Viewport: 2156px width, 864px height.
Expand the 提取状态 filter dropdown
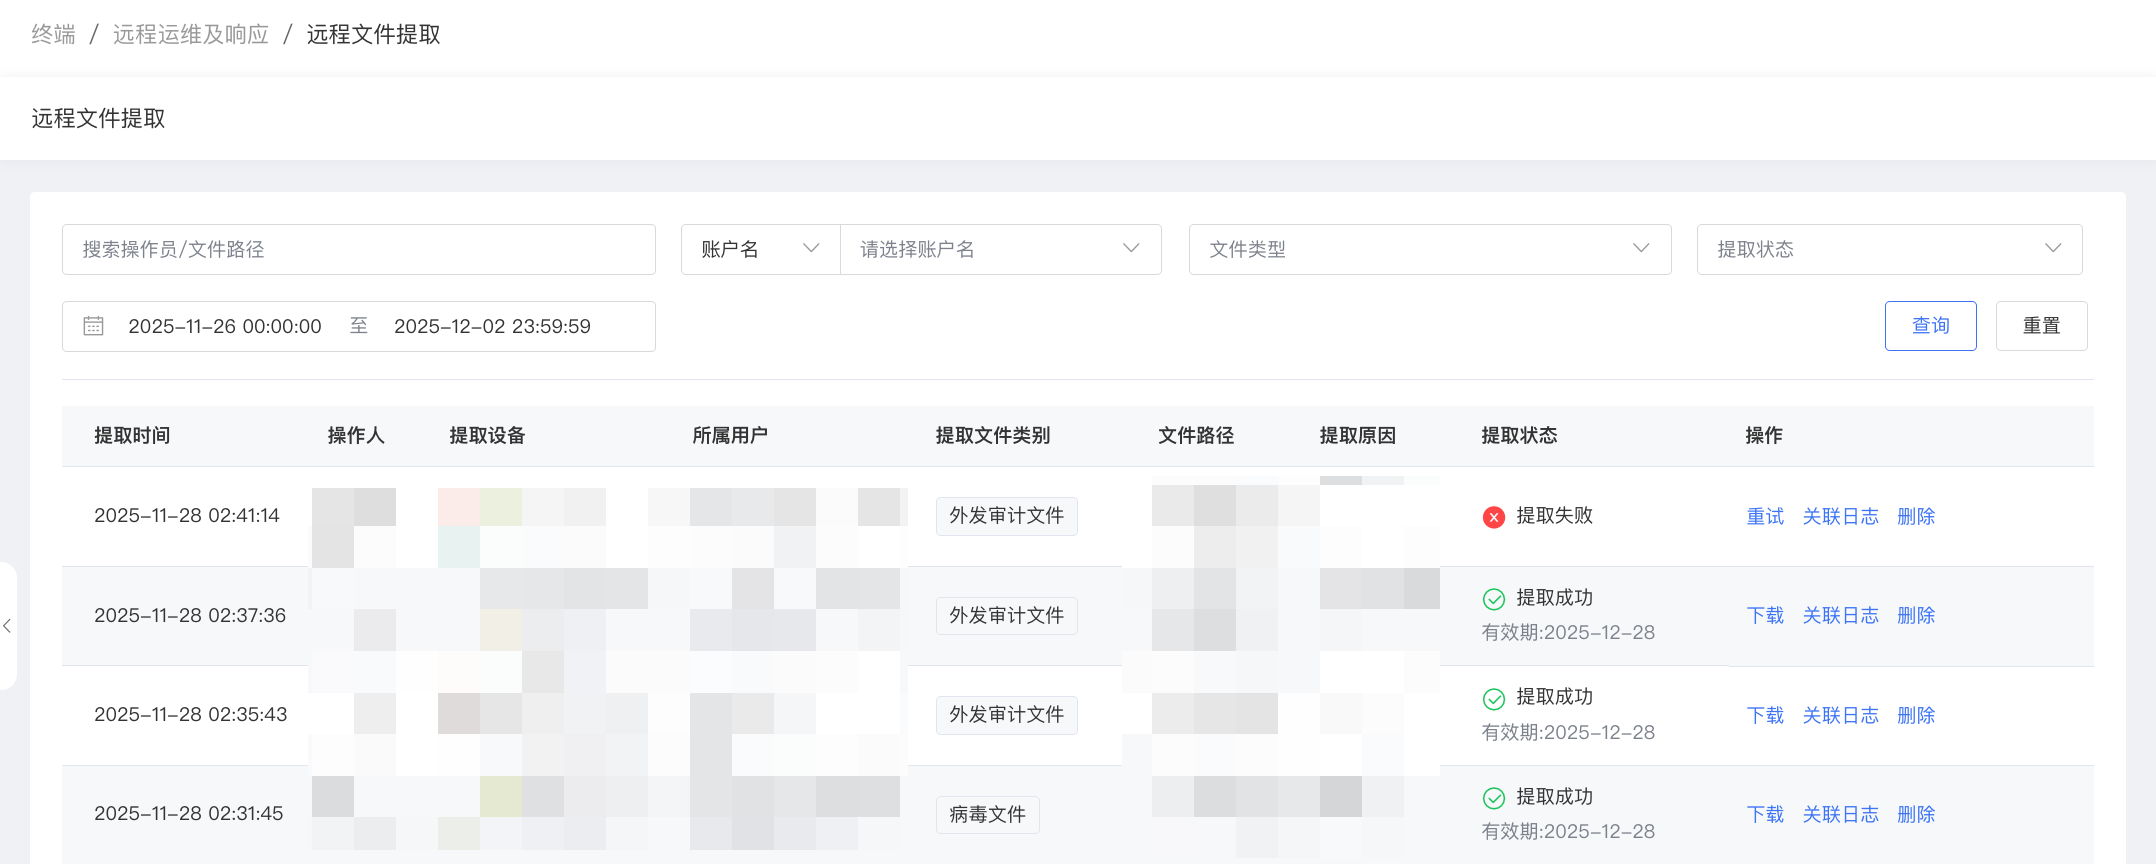point(1888,249)
